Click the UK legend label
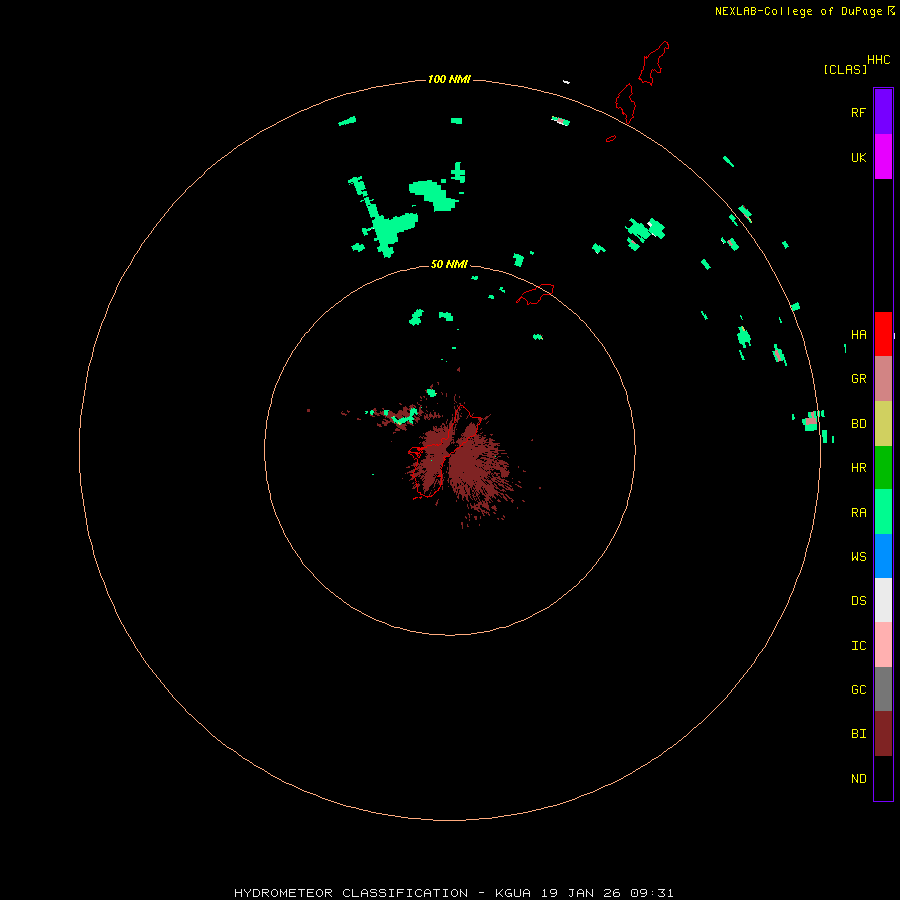The image size is (900, 900). click(858, 157)
